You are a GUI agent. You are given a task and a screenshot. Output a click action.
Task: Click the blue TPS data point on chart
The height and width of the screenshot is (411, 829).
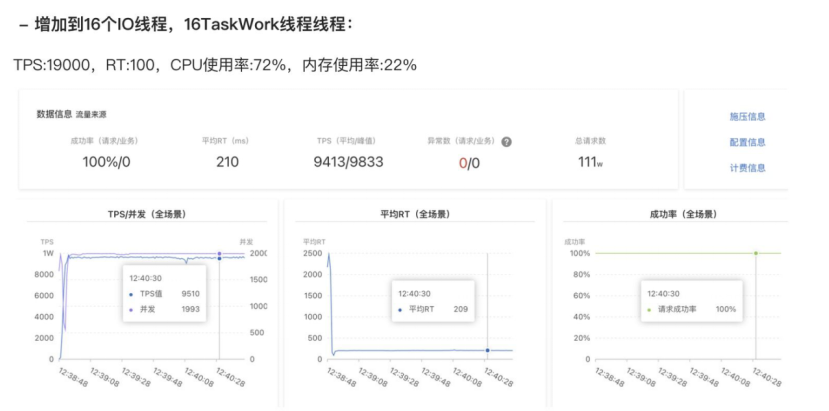219,258
